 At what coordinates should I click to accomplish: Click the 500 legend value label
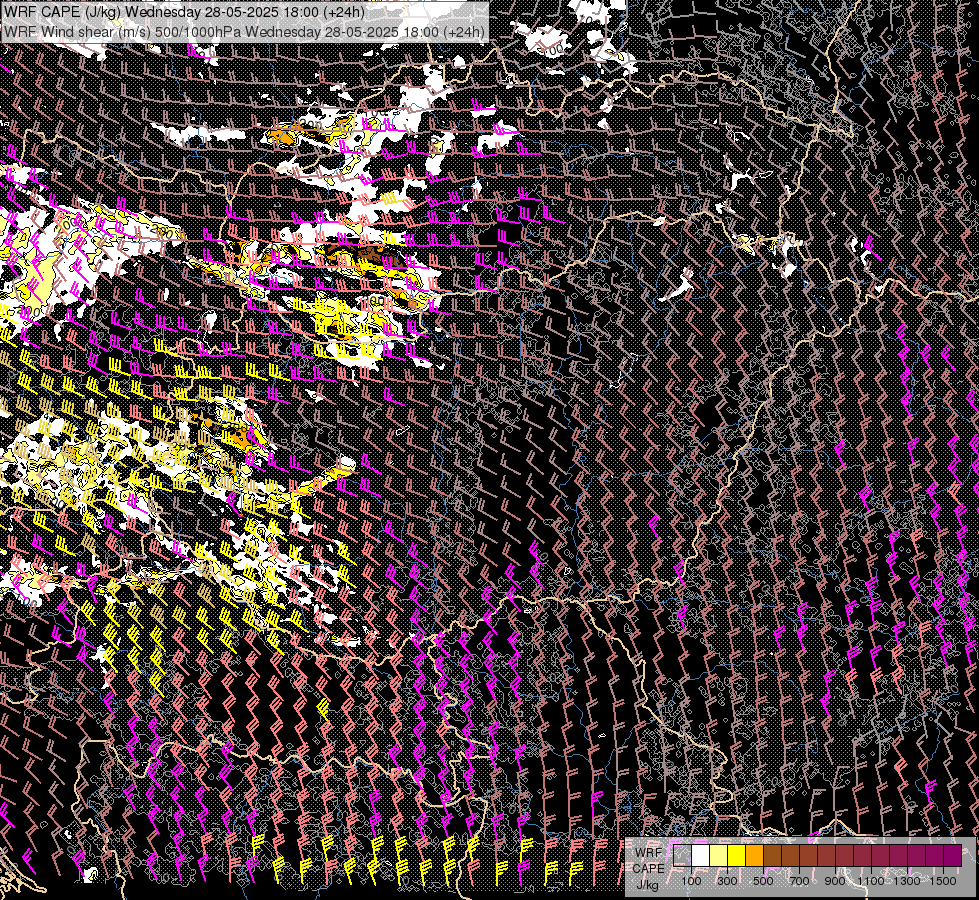coord(763,881)
